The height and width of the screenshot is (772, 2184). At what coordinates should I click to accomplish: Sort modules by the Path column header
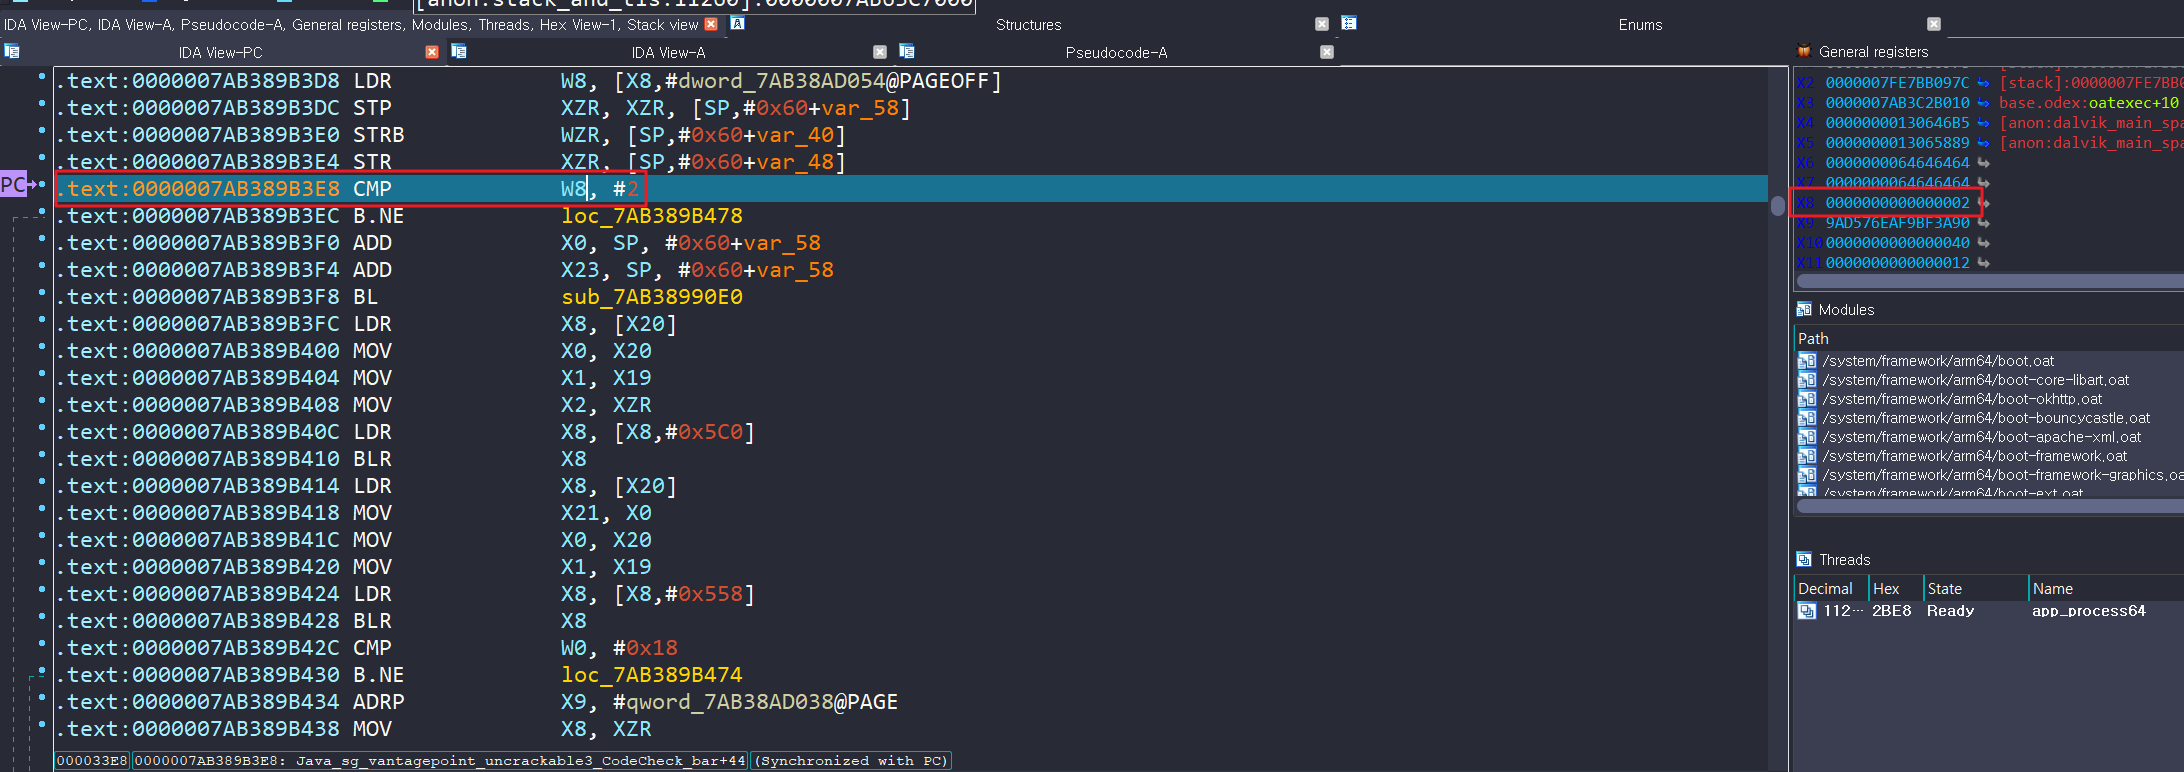[1813, 339]
